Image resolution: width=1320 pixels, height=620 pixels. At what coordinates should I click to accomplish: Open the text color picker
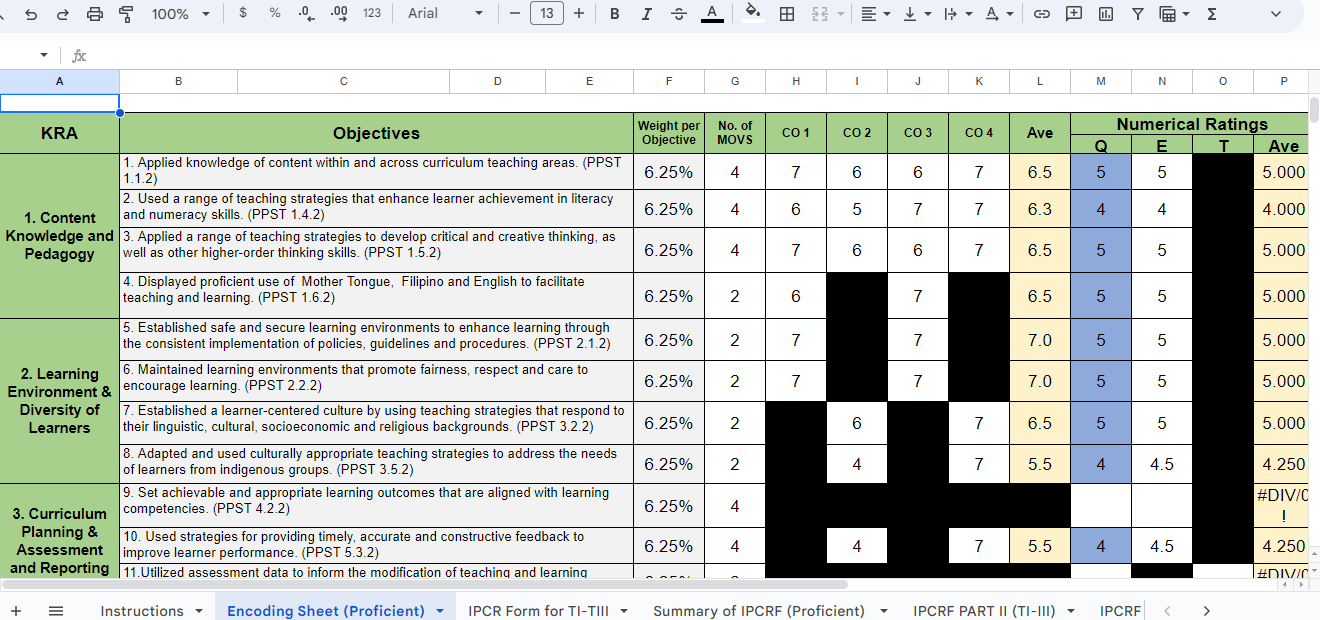(x=712, y=13)
